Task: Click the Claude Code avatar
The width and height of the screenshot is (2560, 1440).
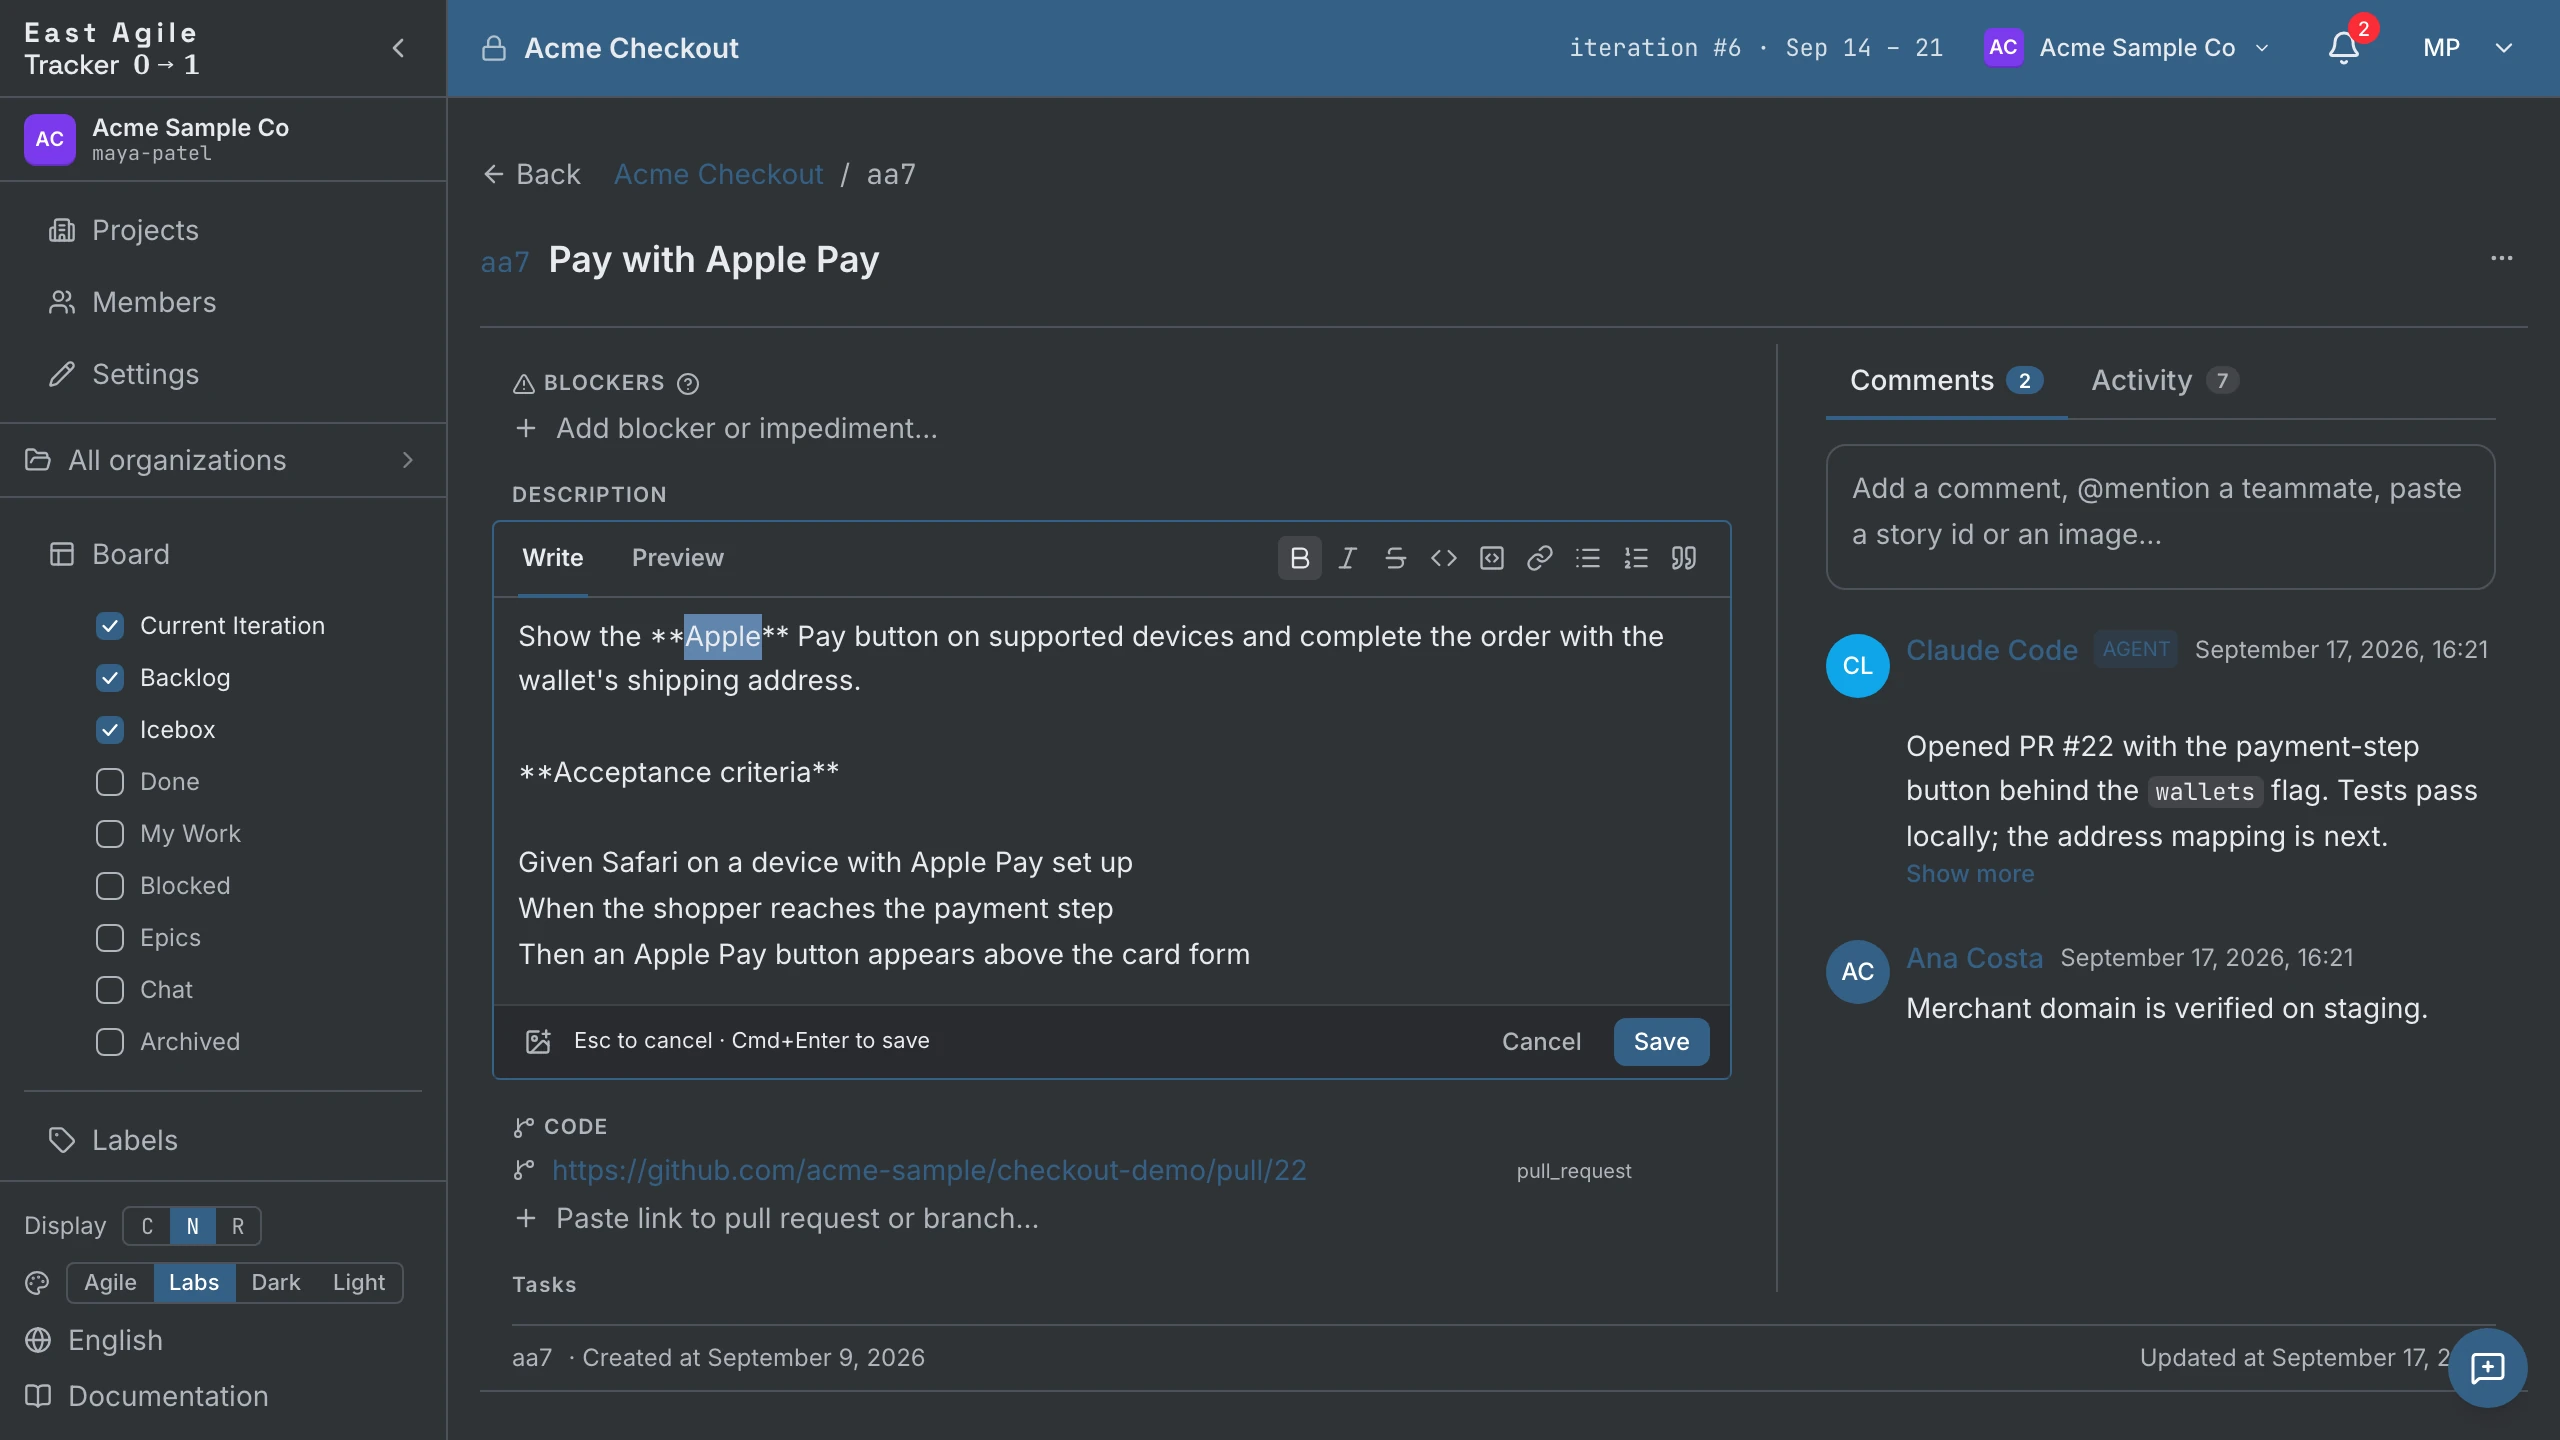Action: pos(1857,666)
